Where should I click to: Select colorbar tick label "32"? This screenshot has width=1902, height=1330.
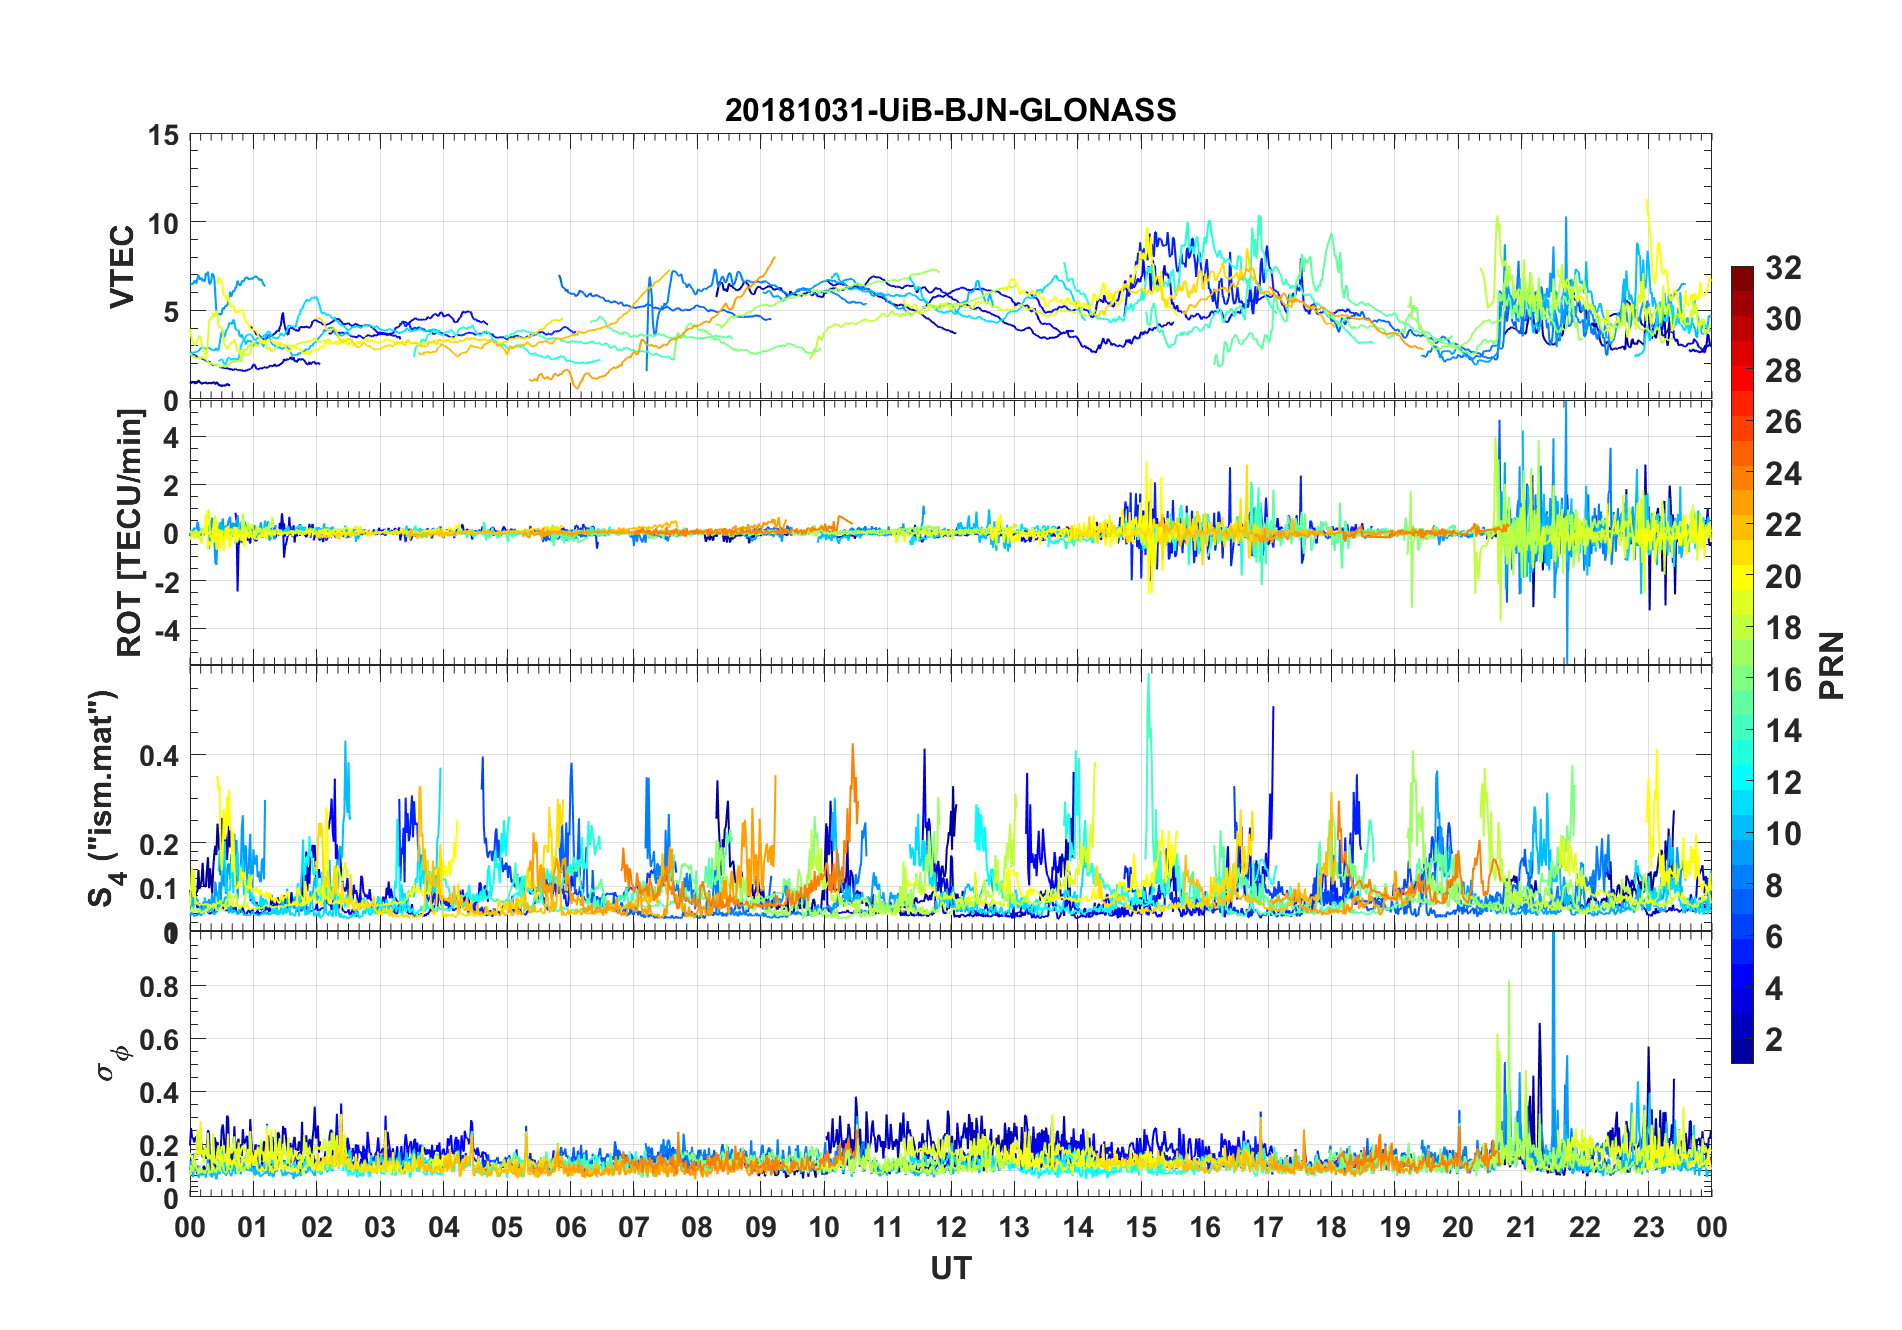(x=1783, y=268)
